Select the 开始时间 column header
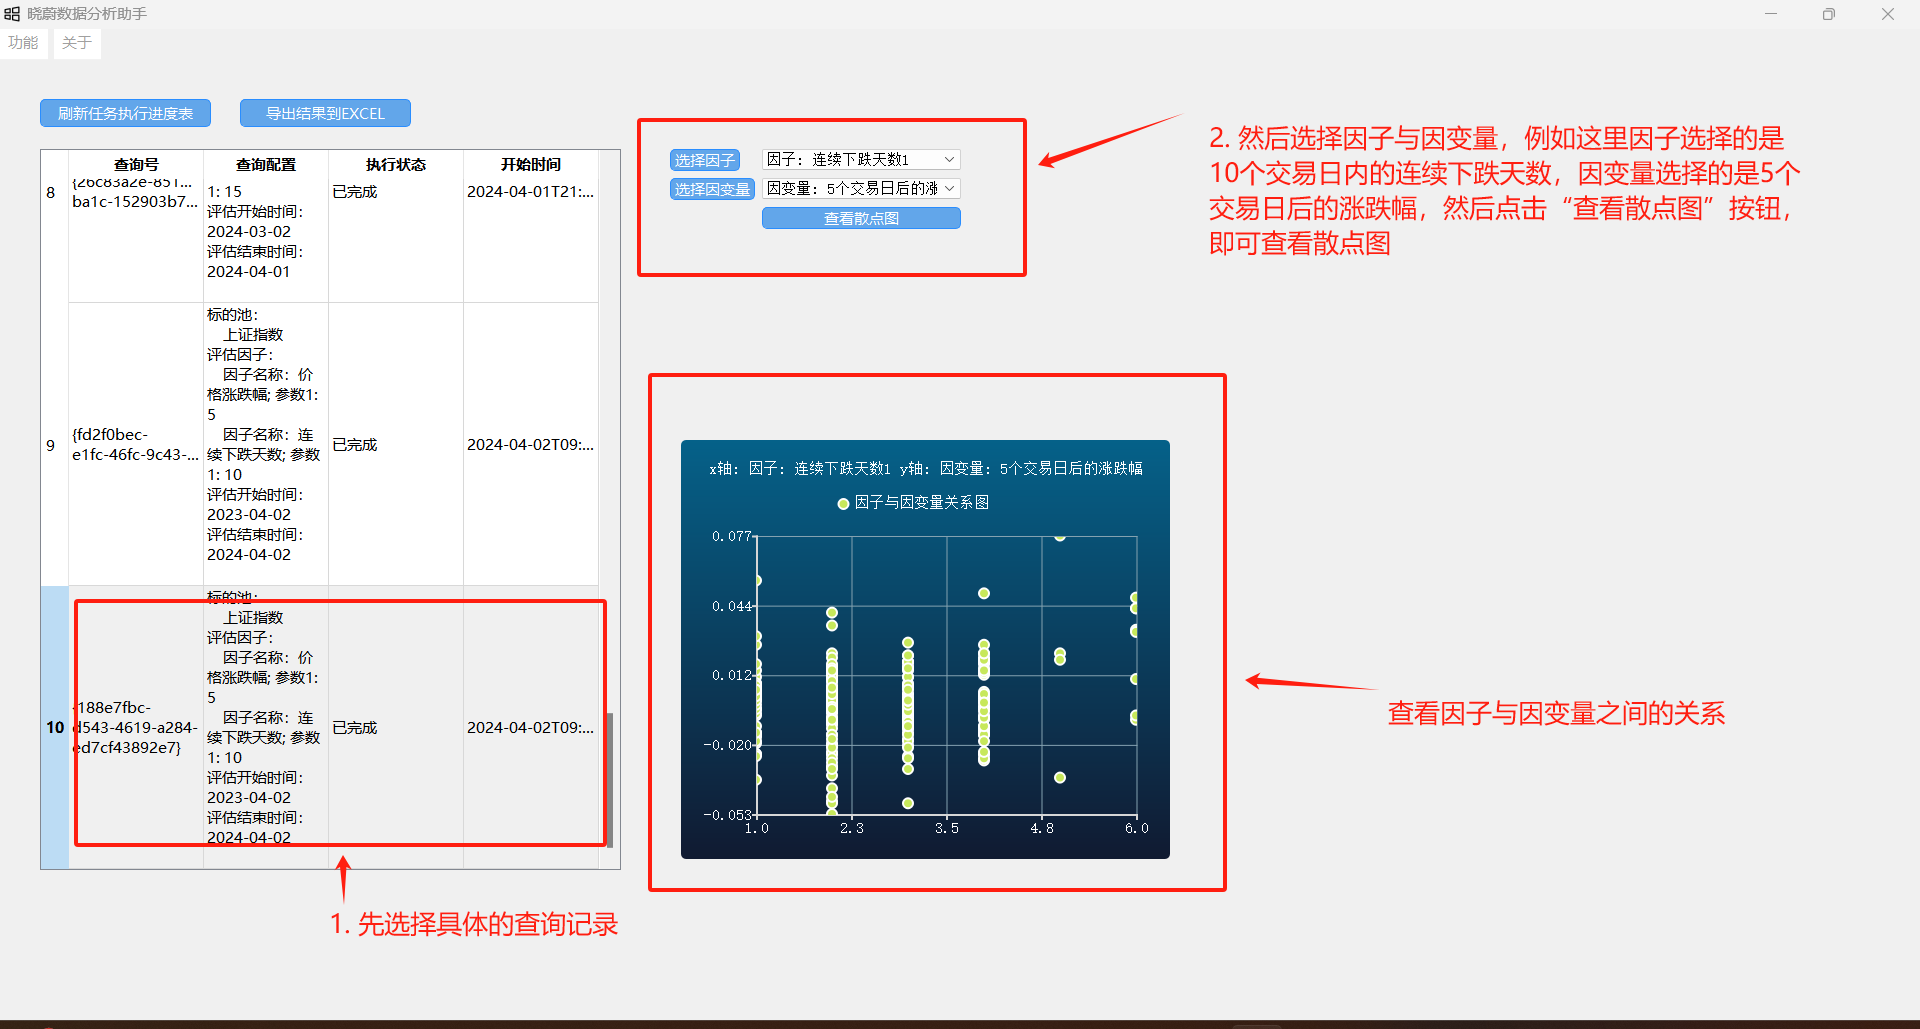 click(x=531, y=164)
